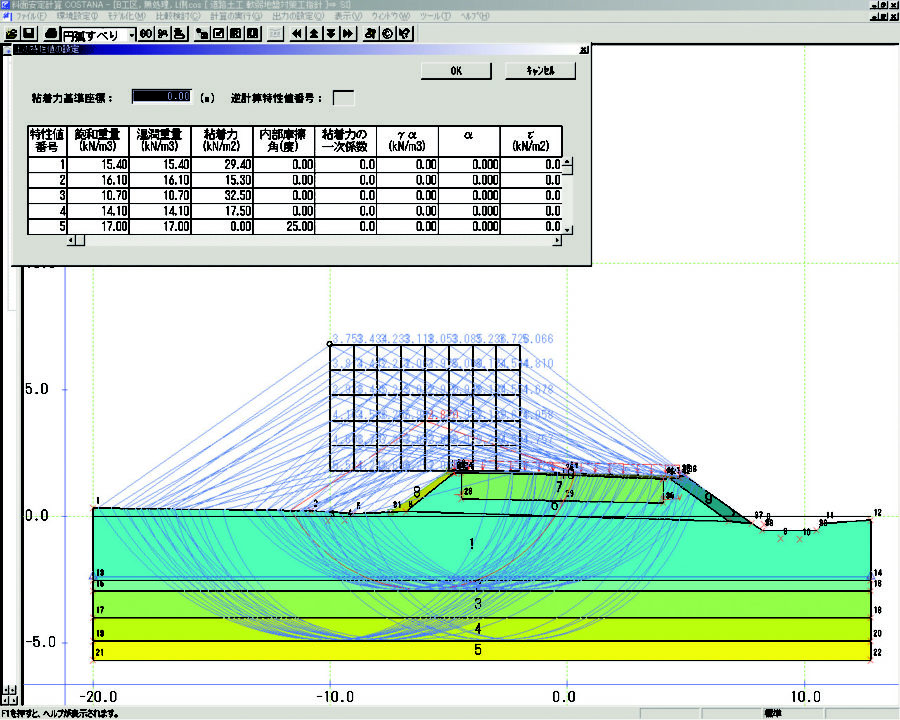Select the 17.50 cohesion cell in row 4
This screenshot has width=900, height=720.
(x=222, y=211)
